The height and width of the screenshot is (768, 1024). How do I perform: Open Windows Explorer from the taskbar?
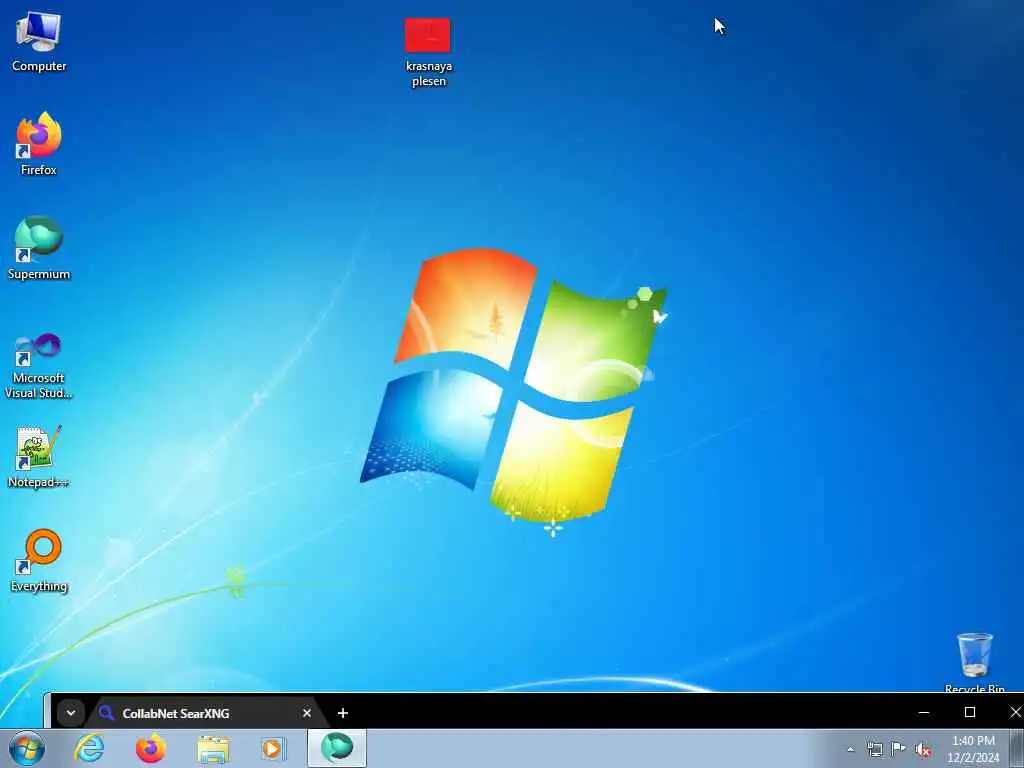point(213,748)
